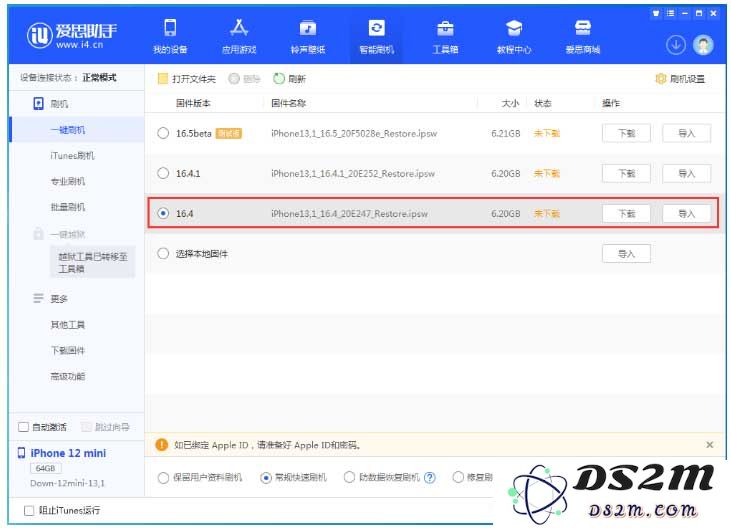Download the 16.4.1 firmware
The height and width of the screenshot is (528, 731).
click(626, 173)
